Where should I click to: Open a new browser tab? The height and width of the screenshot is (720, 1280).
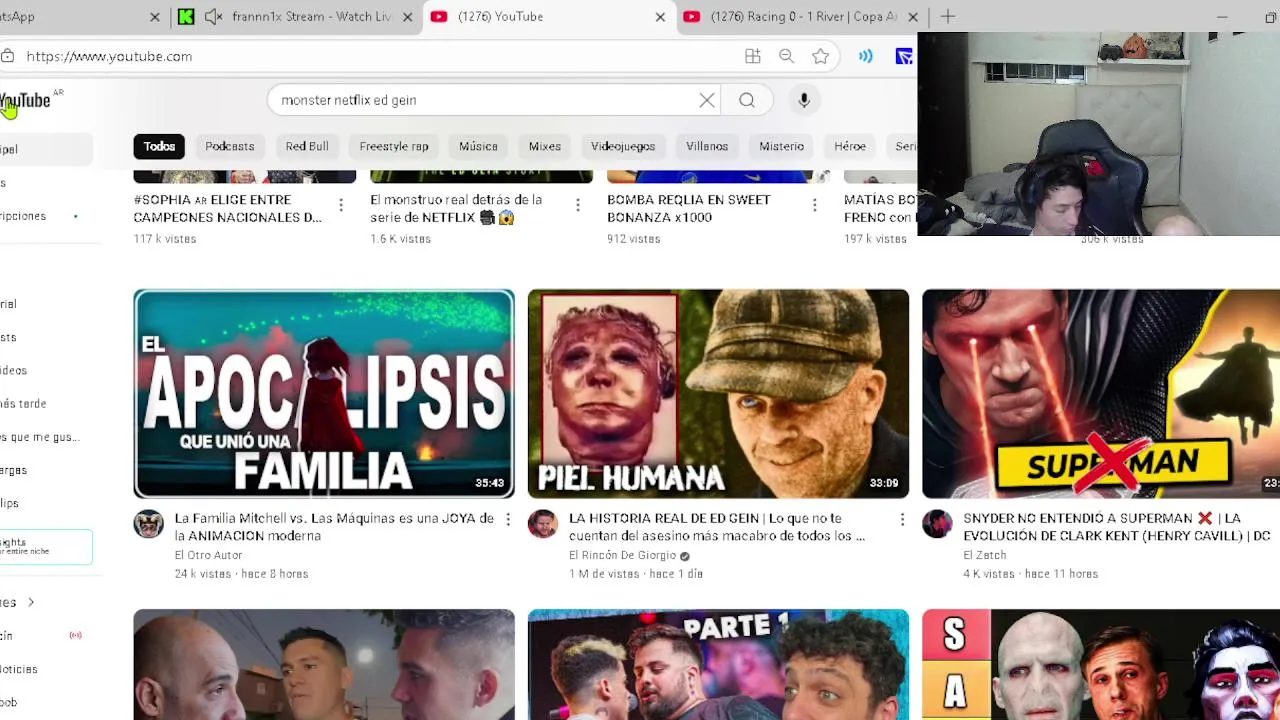pos(948,17)
